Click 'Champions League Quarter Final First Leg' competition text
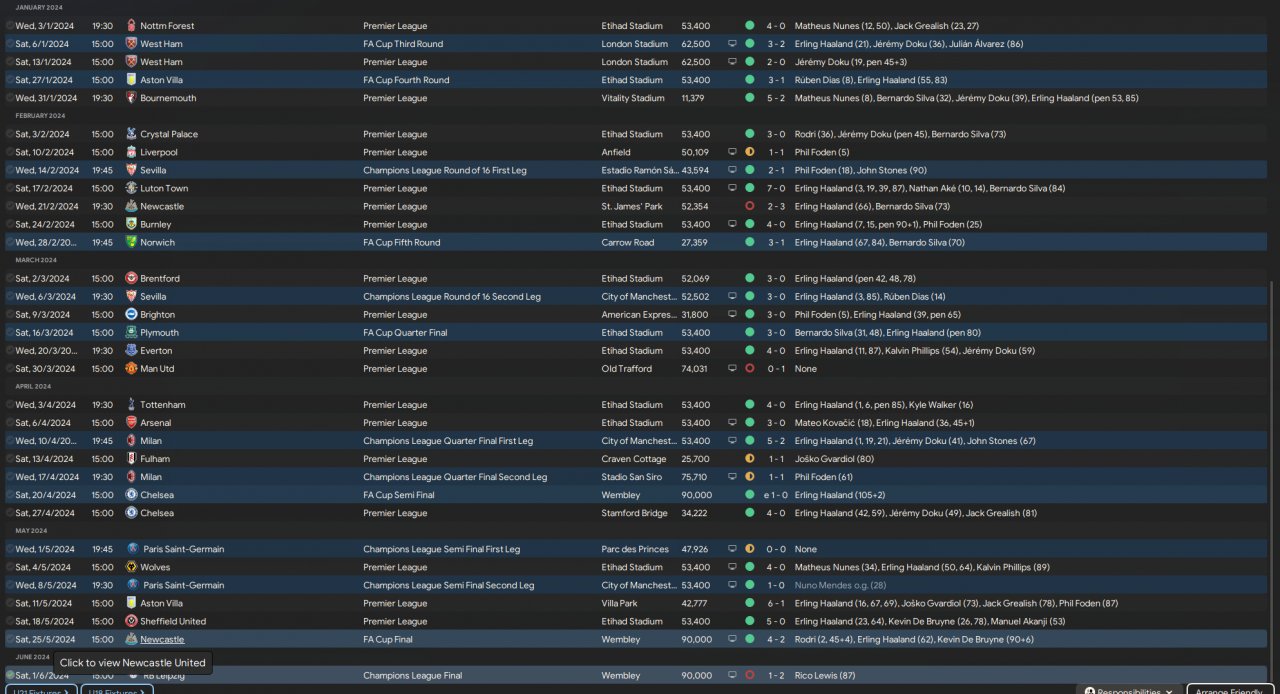Screen dimensions: 1280x694 tap(448, 440)
